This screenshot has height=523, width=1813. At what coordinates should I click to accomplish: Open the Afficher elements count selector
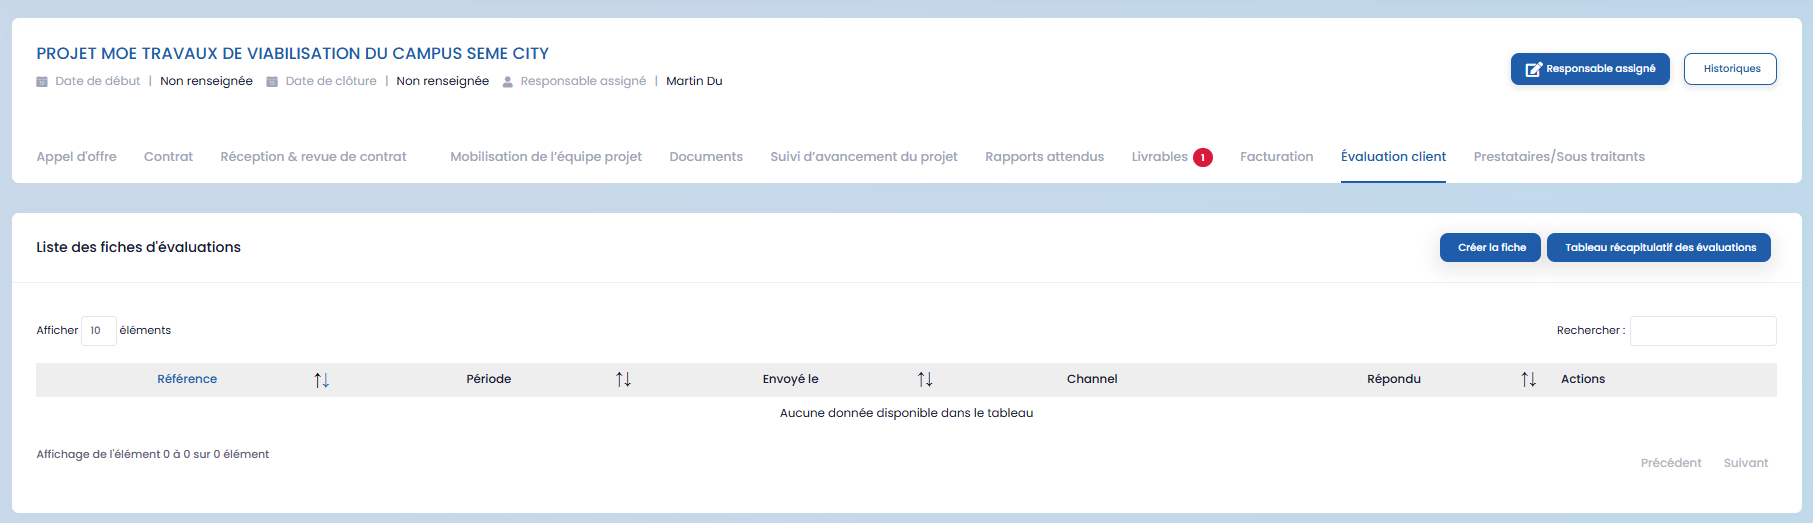pos(98,331)
